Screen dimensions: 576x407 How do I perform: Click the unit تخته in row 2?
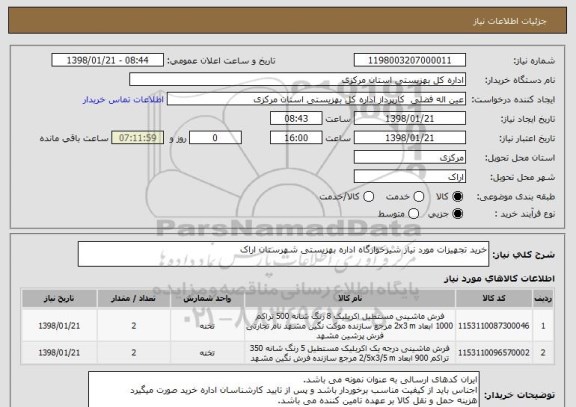click(207, 353)
